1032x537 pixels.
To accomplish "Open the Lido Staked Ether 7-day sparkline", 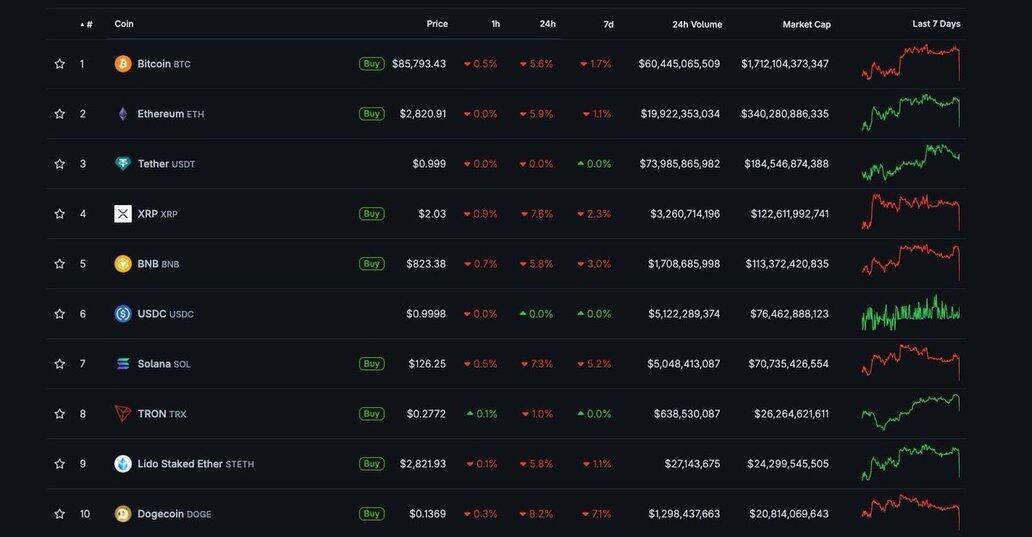I will (910, 463).
